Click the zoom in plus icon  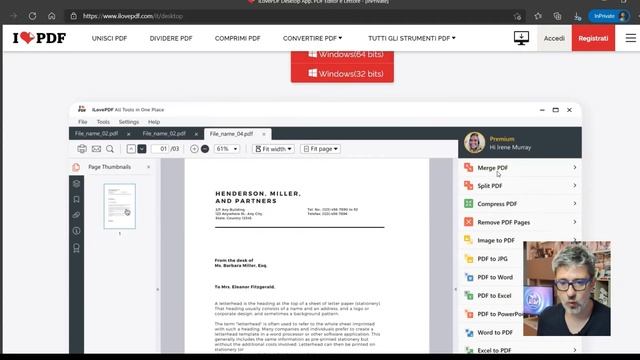[194, 149]
